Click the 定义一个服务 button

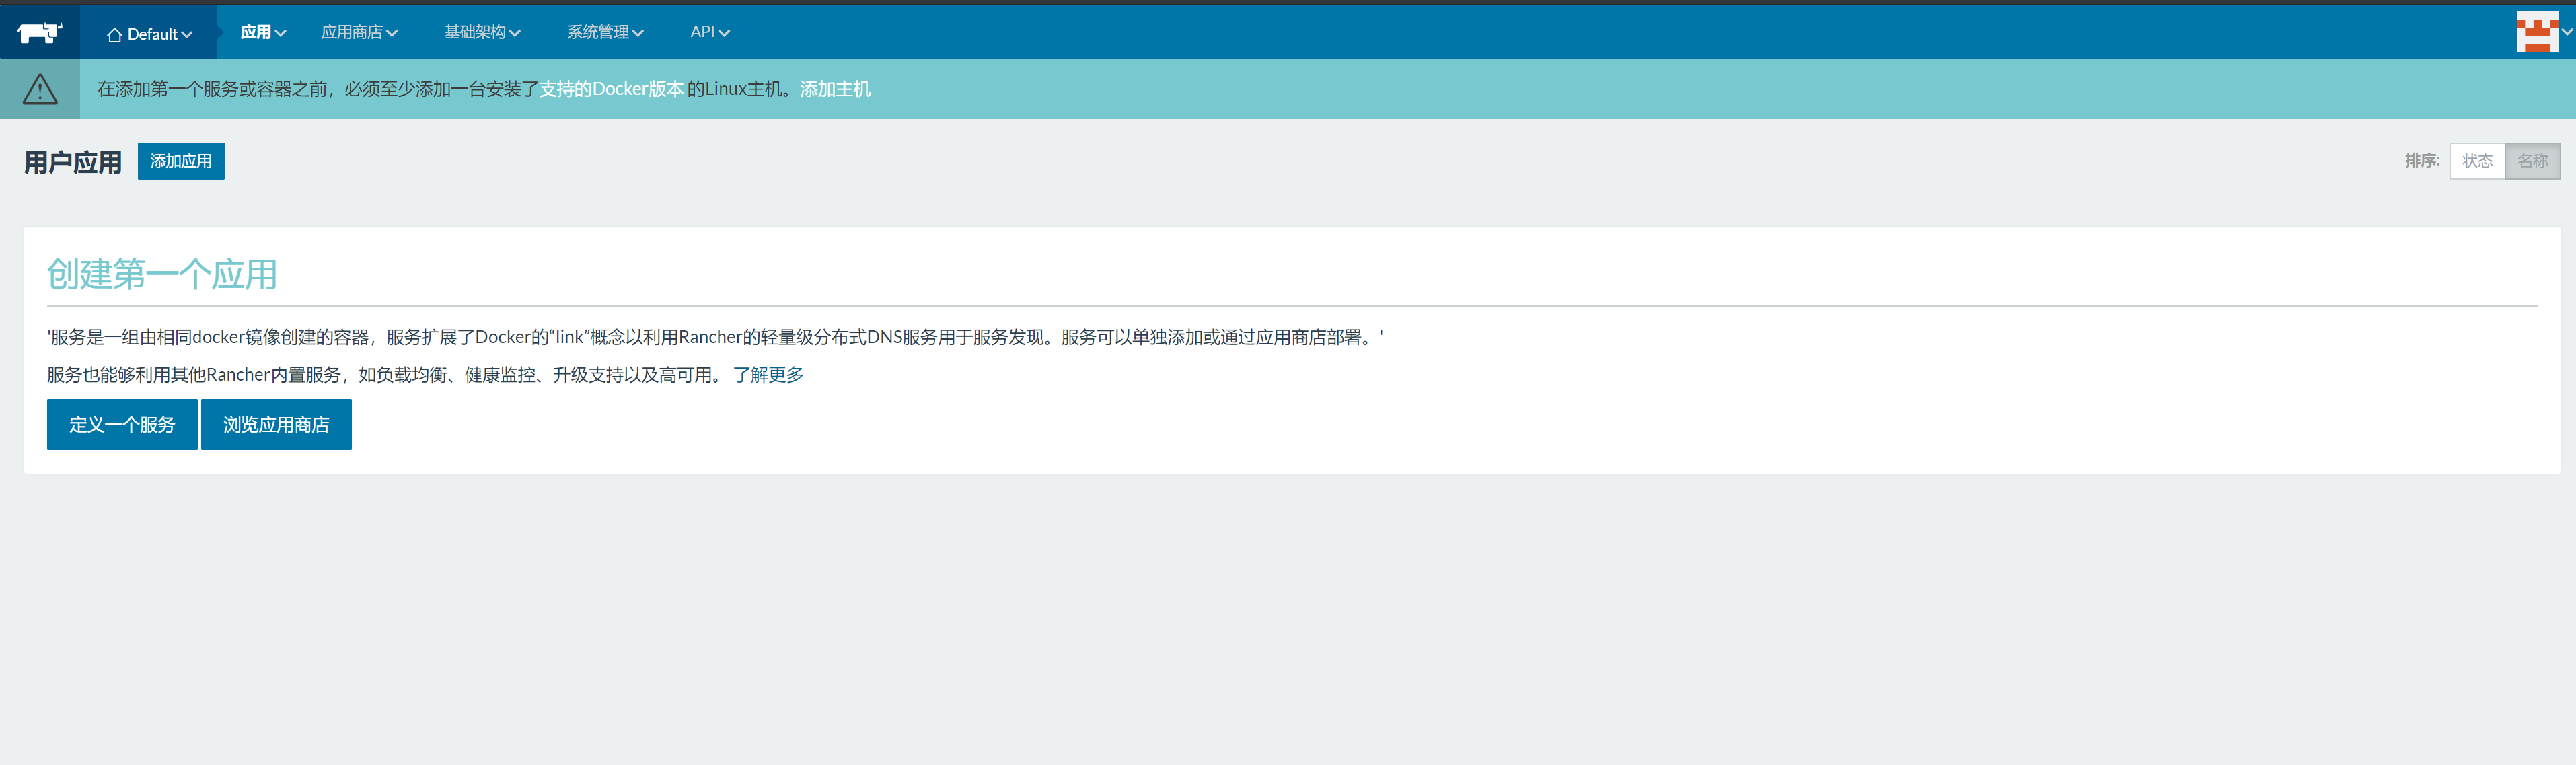point(122,425)
